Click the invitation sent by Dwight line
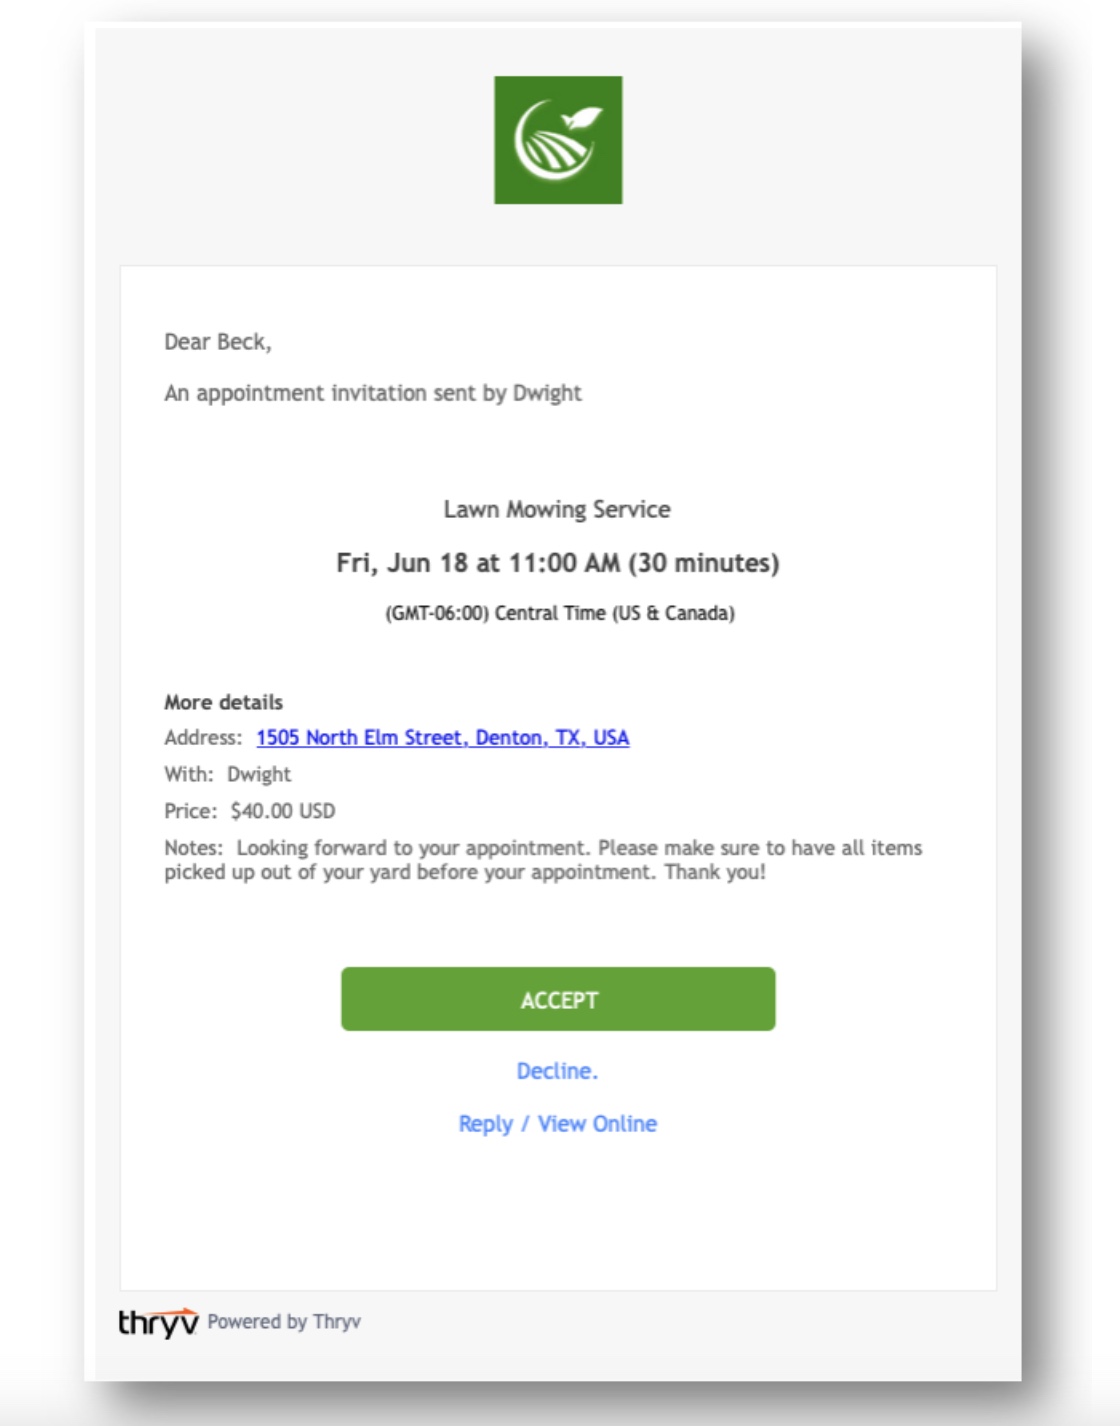The width and height of the screenshot is (1120, 1426). 373,393
